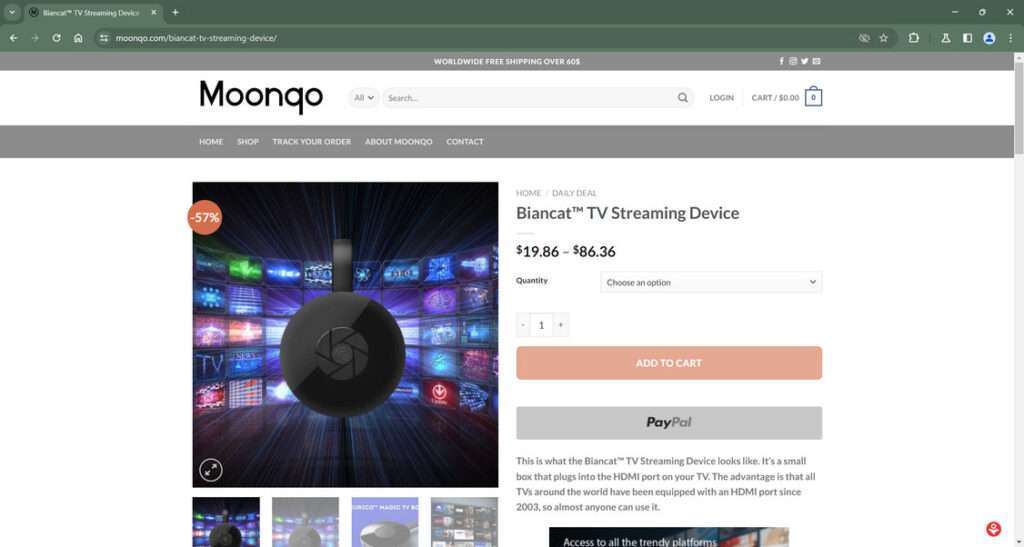Decrease quantity with minus button

523,325
